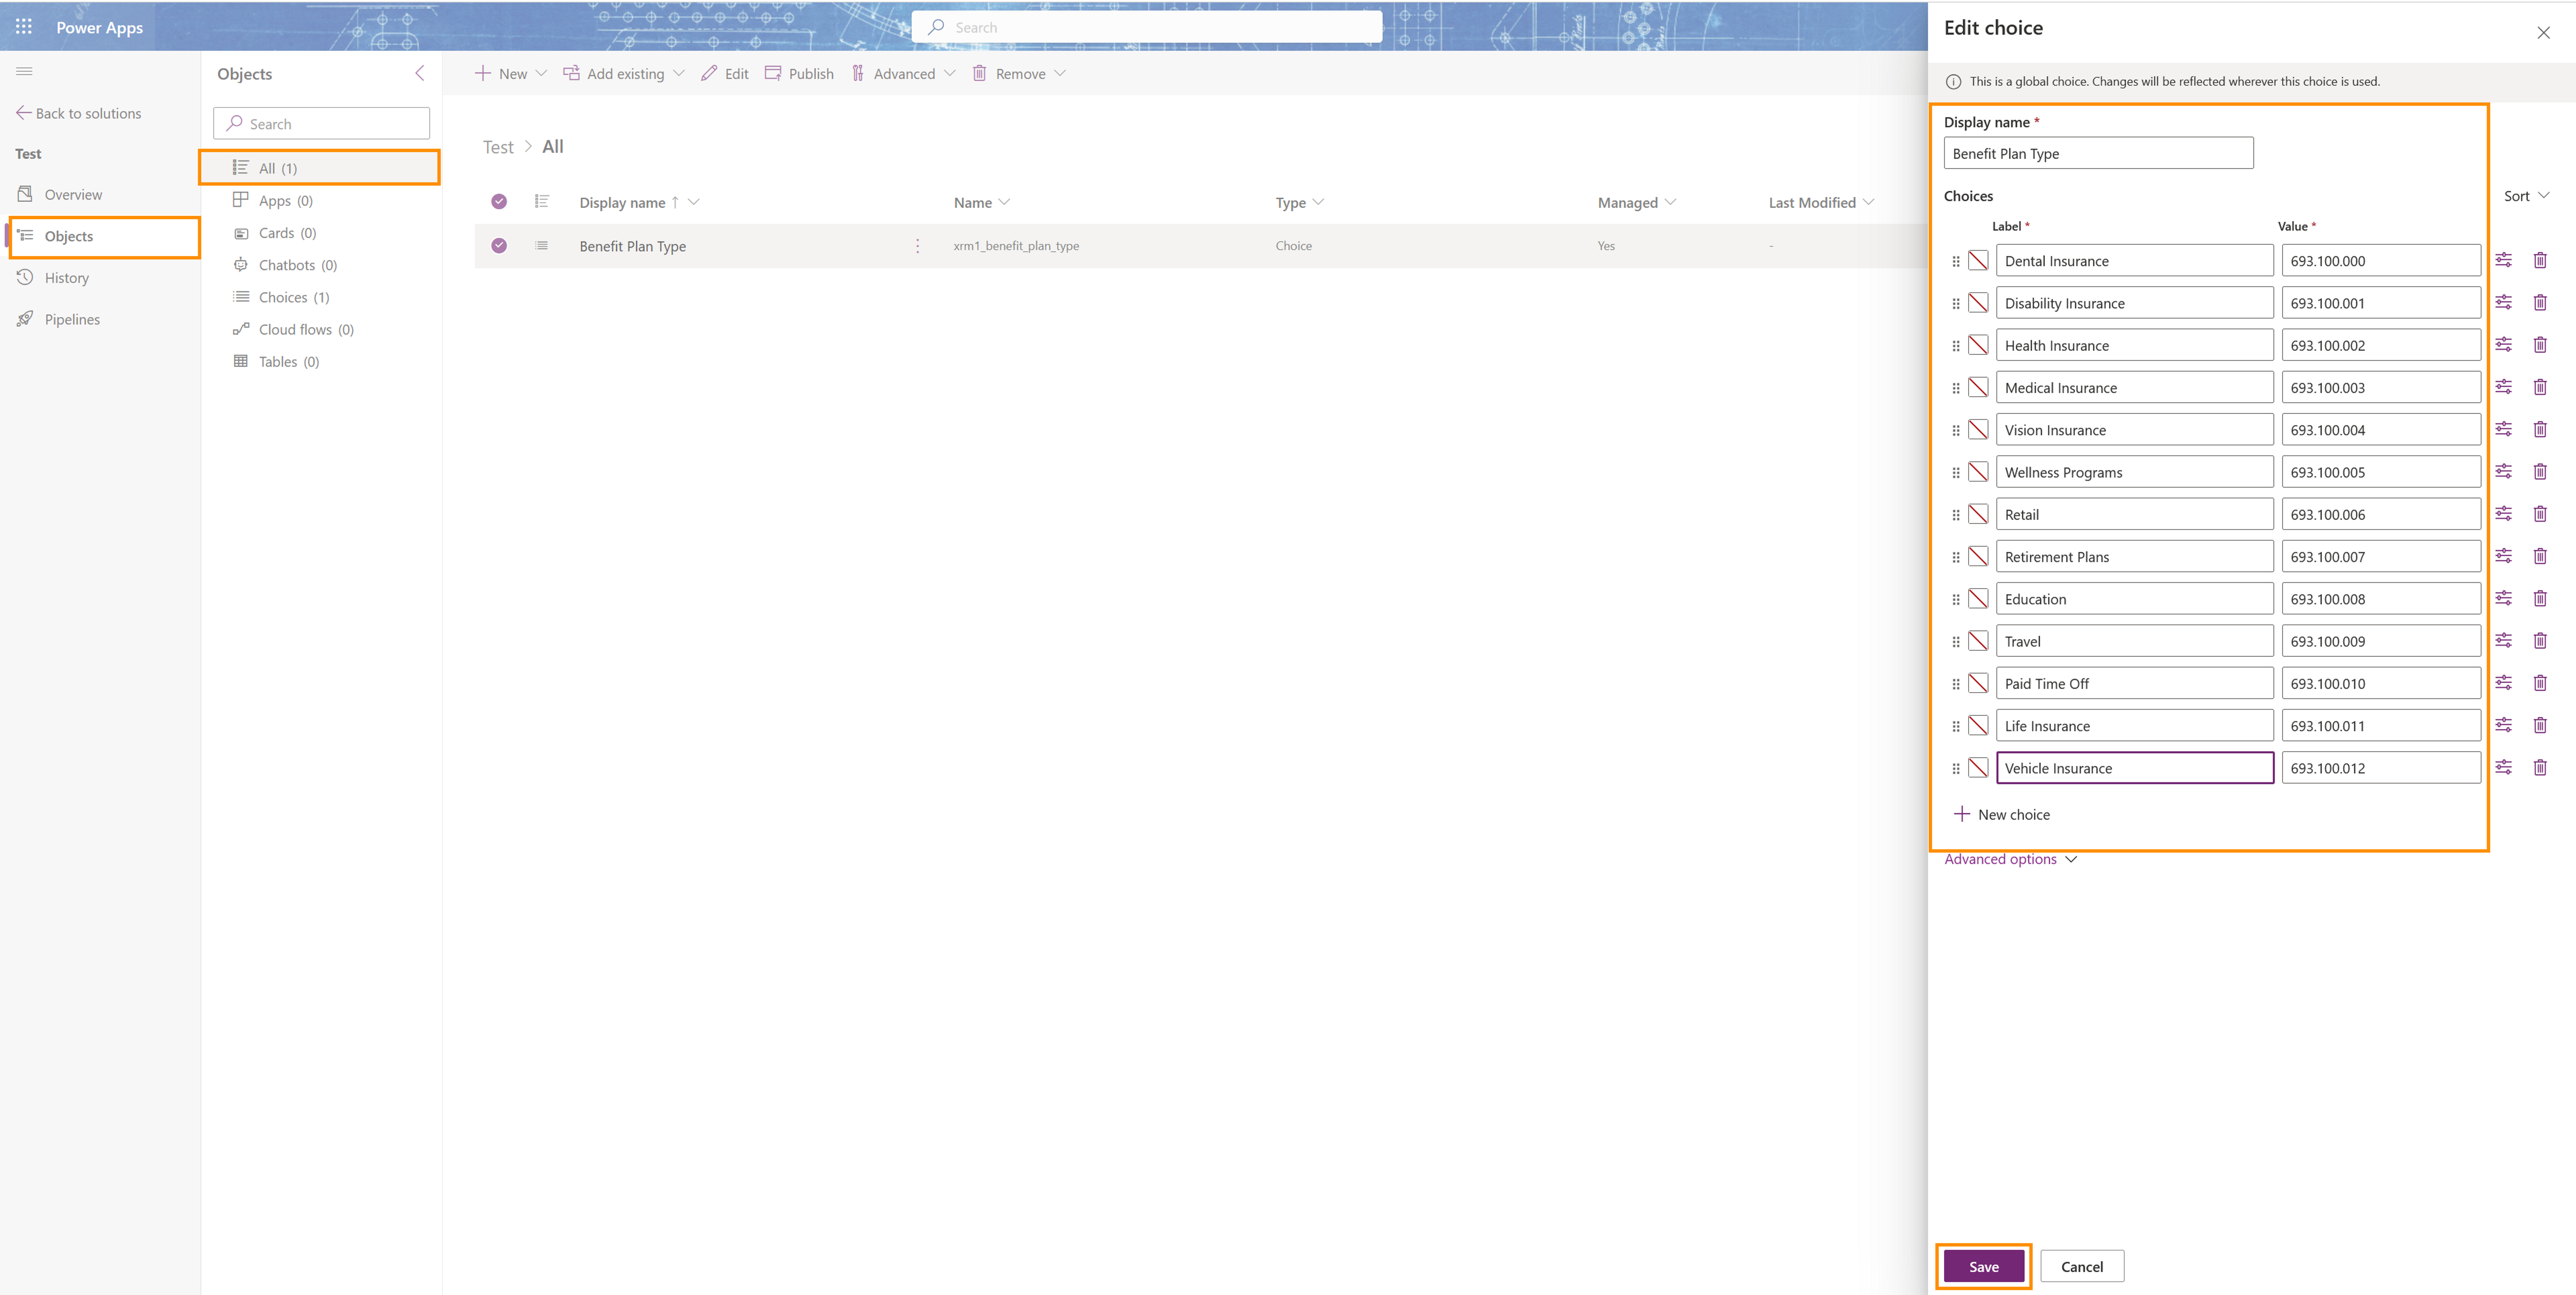Image resolution: width=2576 pixels, height=1295 pixels.
Task: Grab the drag handle for Education choice
Action: [x=1956, y=599]
